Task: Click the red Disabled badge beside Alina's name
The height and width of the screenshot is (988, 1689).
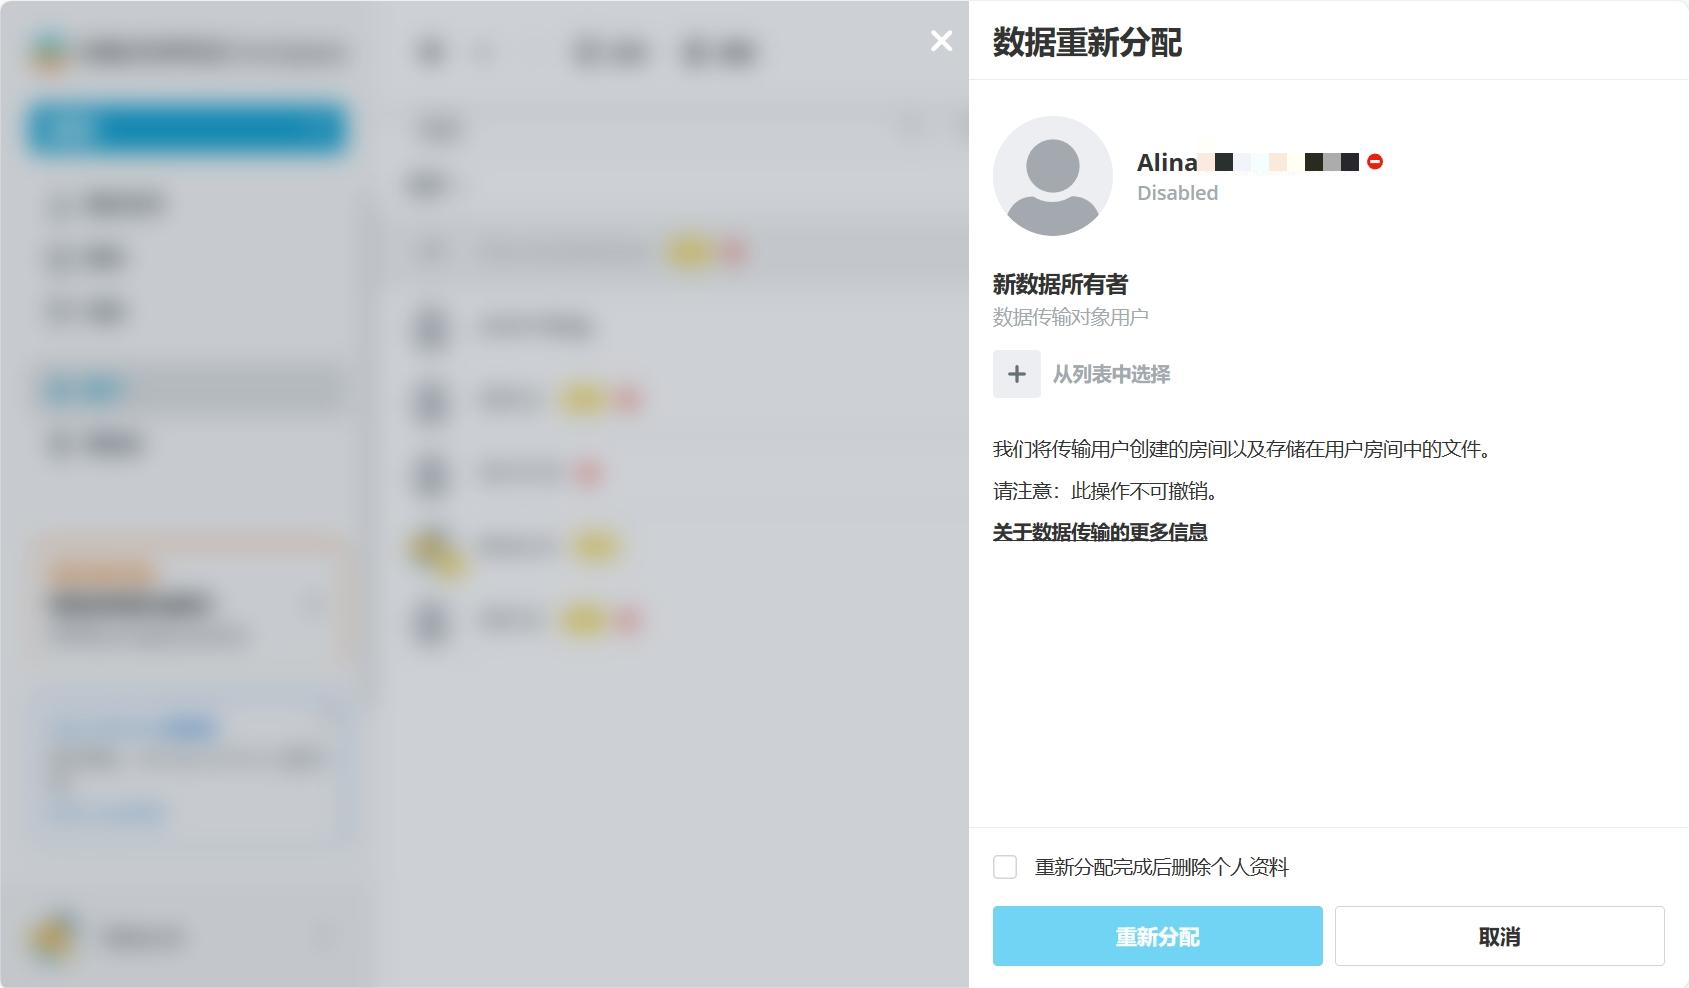Action: pyautogui.click(x=1375, y=161)
